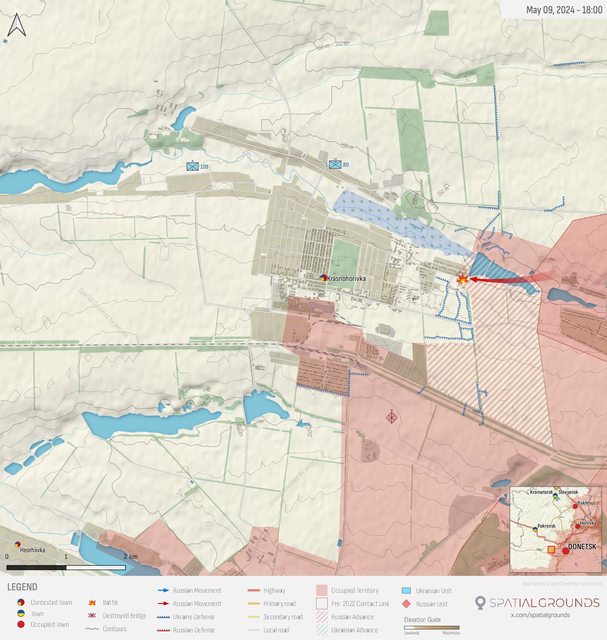The height and width of the screenshot is (640, 607).
Task: Click the north arrow compass icon
Action: [16, 26]
